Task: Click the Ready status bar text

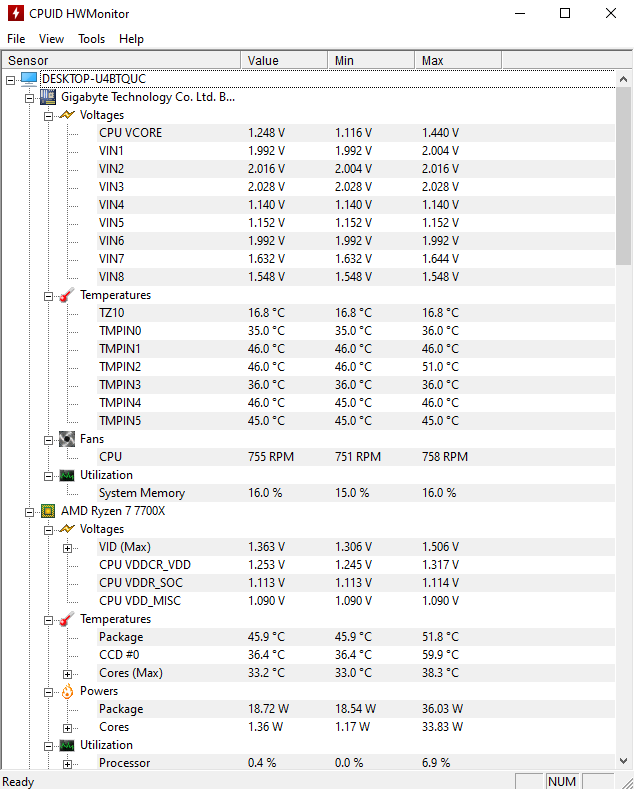Action: click(18, 781)
